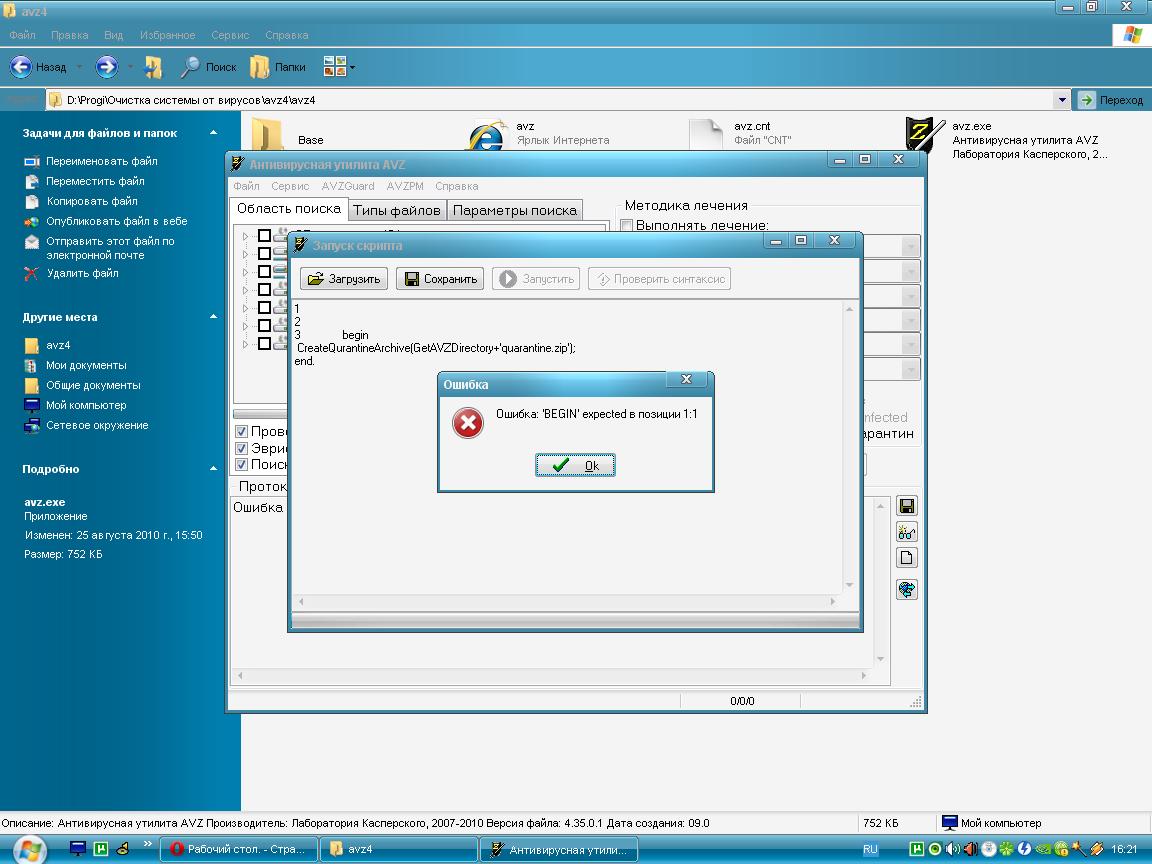Viewport: 1152px width, 864px height.
Task: Click the Forward green arrow icon
Action: [x=107, y=67]
